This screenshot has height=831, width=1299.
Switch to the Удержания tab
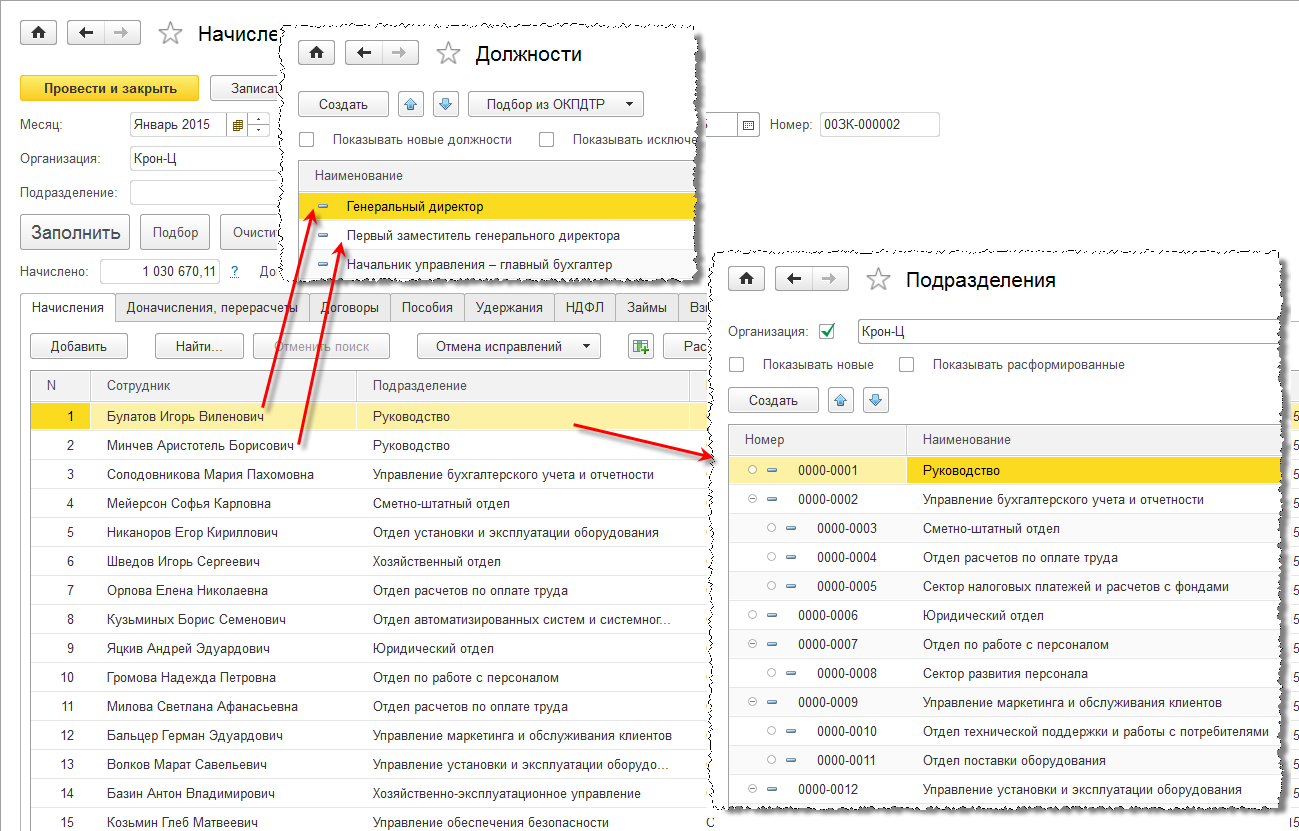509,308
